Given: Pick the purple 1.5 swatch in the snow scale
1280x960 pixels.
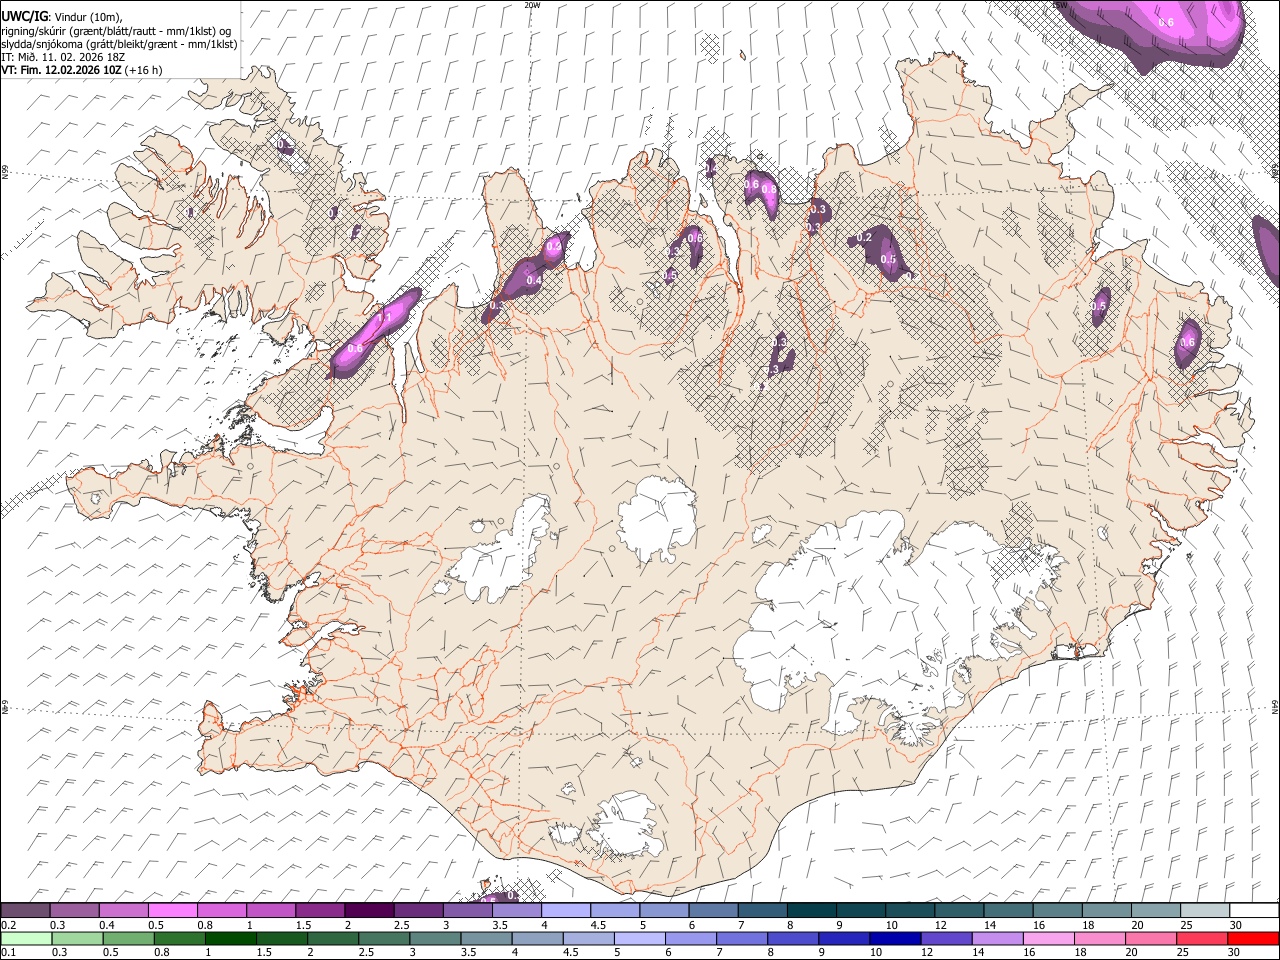Looking at the screenshot, I should click(x=319, y=911).
